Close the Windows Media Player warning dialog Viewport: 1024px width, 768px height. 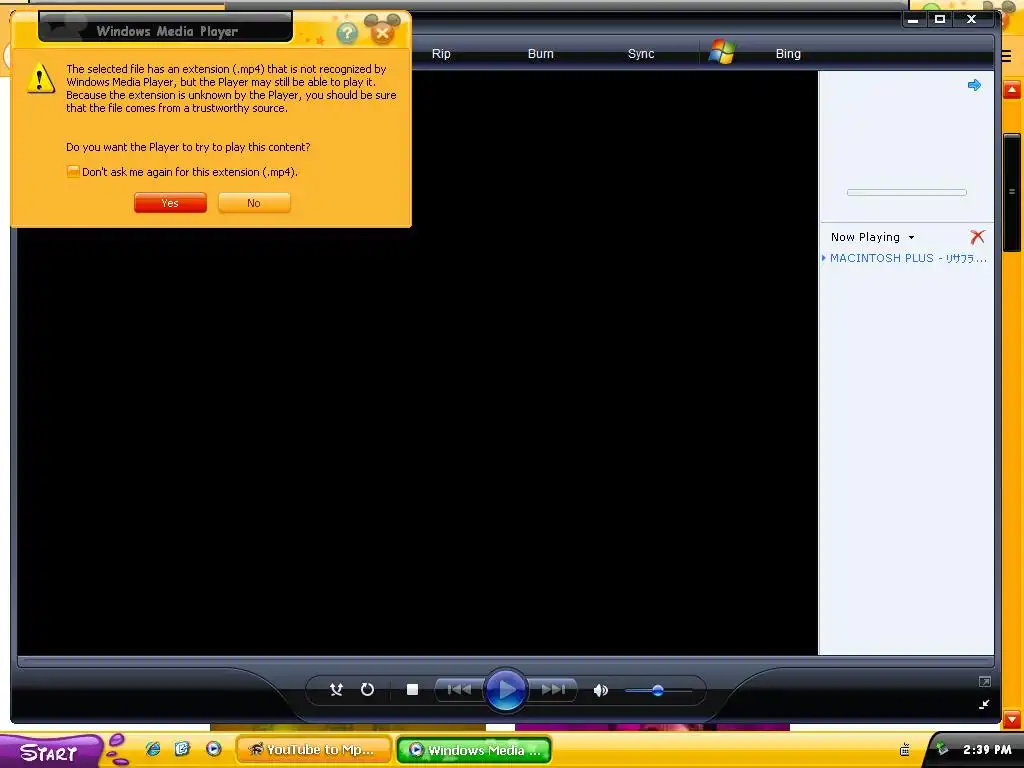[x=383, y=33]
